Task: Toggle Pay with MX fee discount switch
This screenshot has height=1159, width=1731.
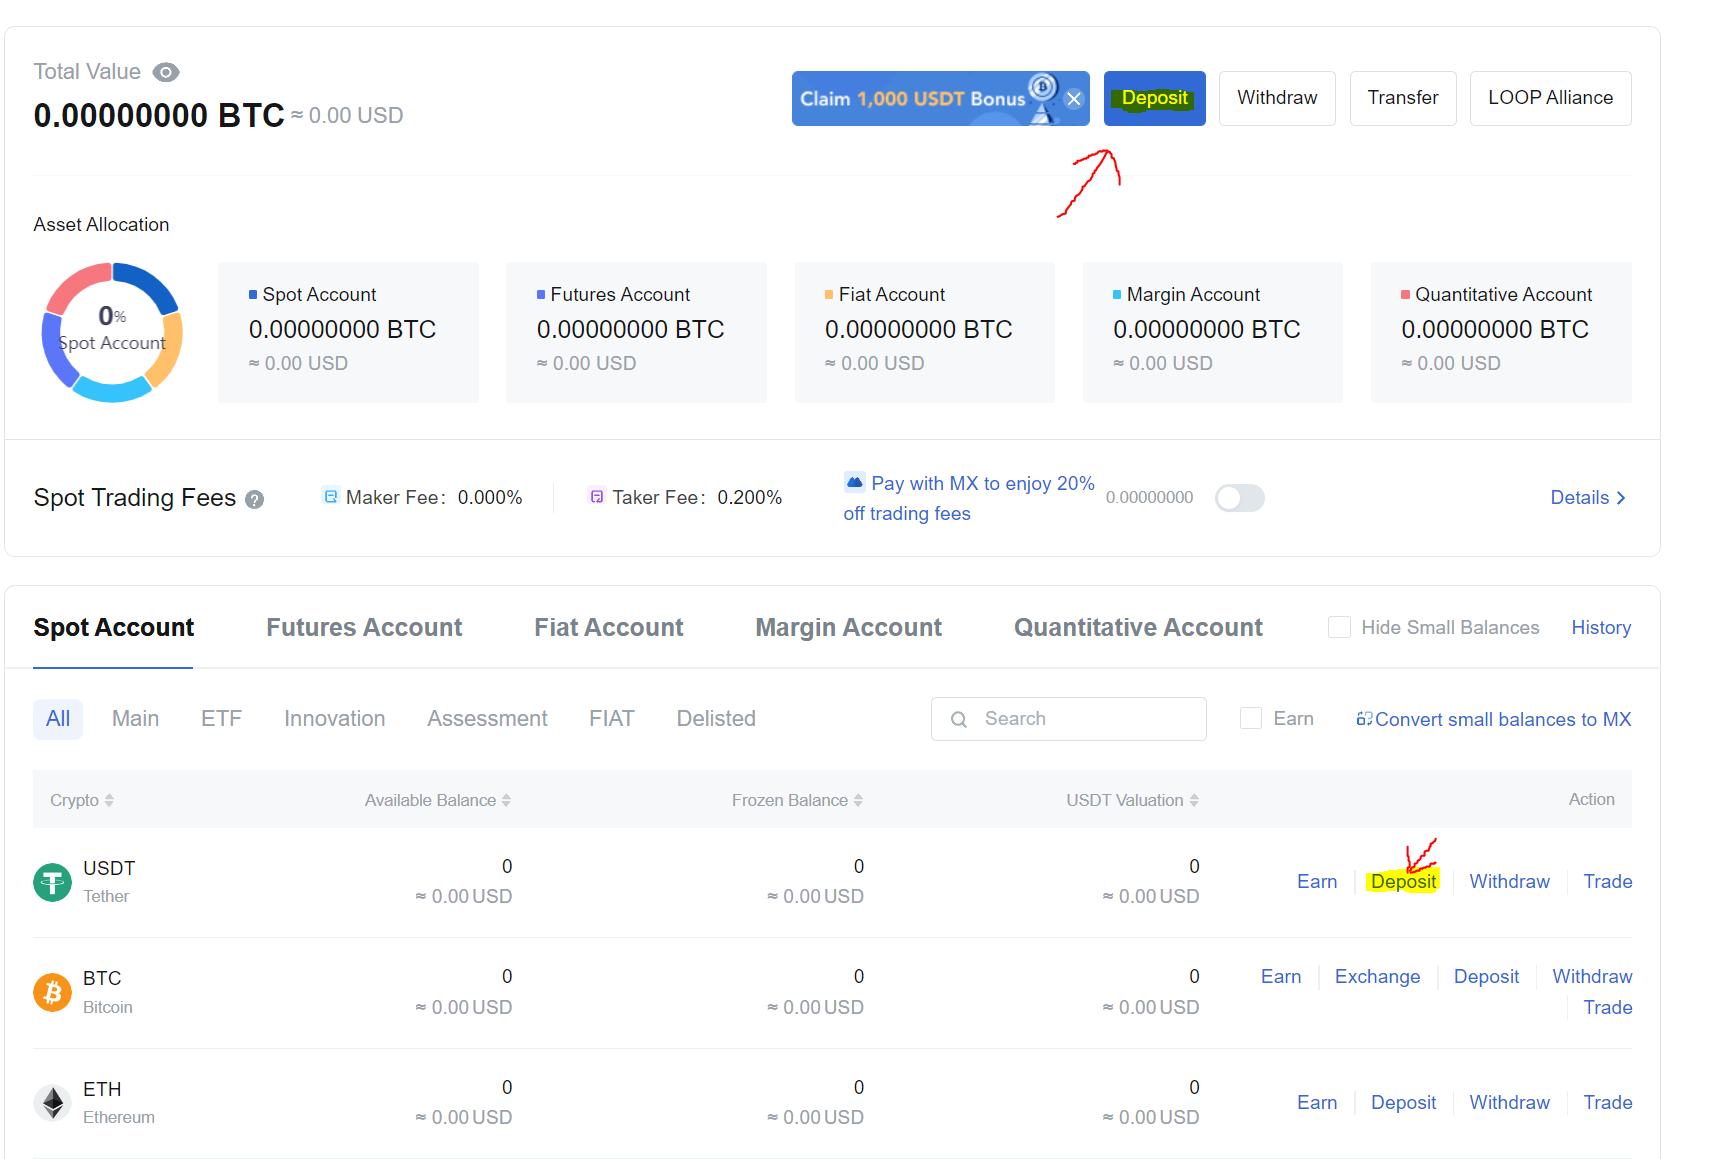Action: click(x=1240, y=498)
